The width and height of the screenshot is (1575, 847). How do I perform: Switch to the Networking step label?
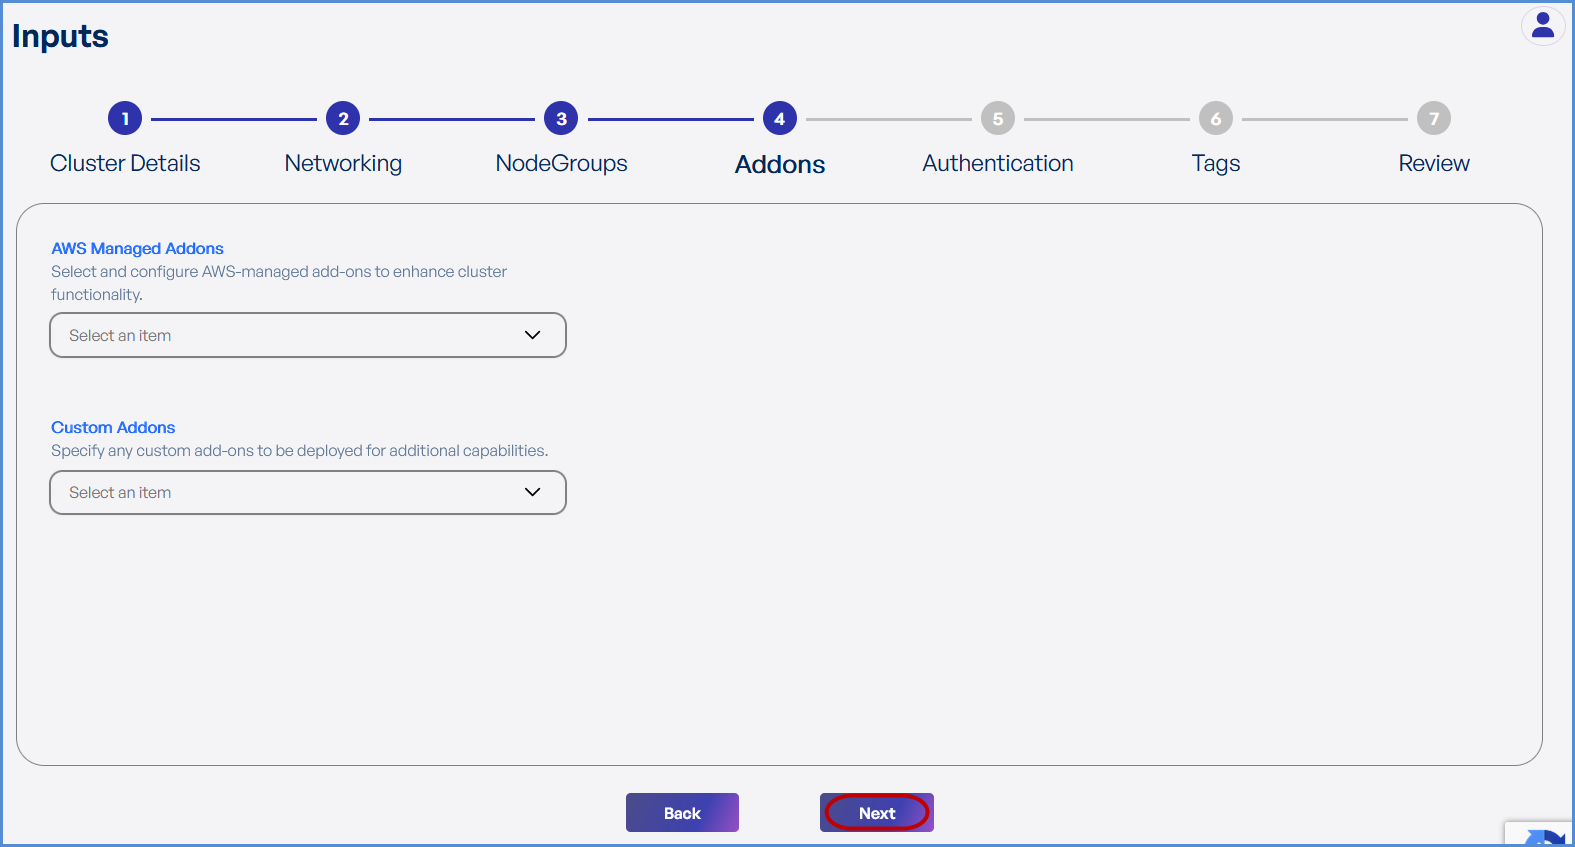[343, 163]
